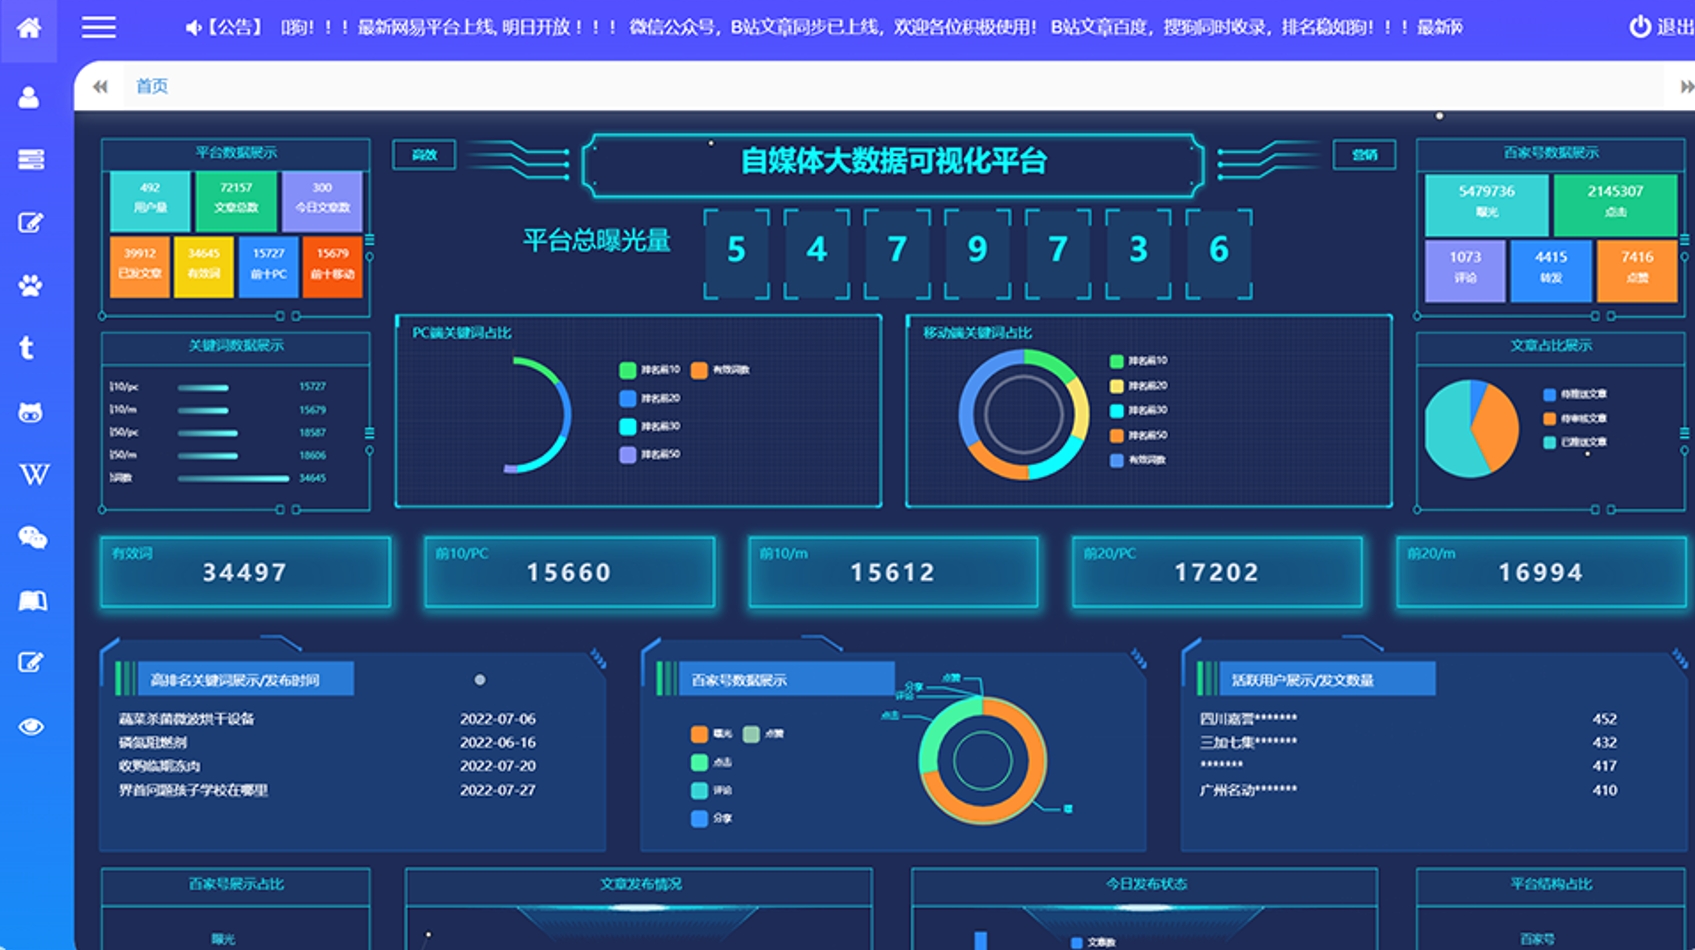The height and width of the screenshot is (950, 1695).
Task: Toggle 曝光 legend in 百家号数据展示 chart
Action: [x=699, y=734]
